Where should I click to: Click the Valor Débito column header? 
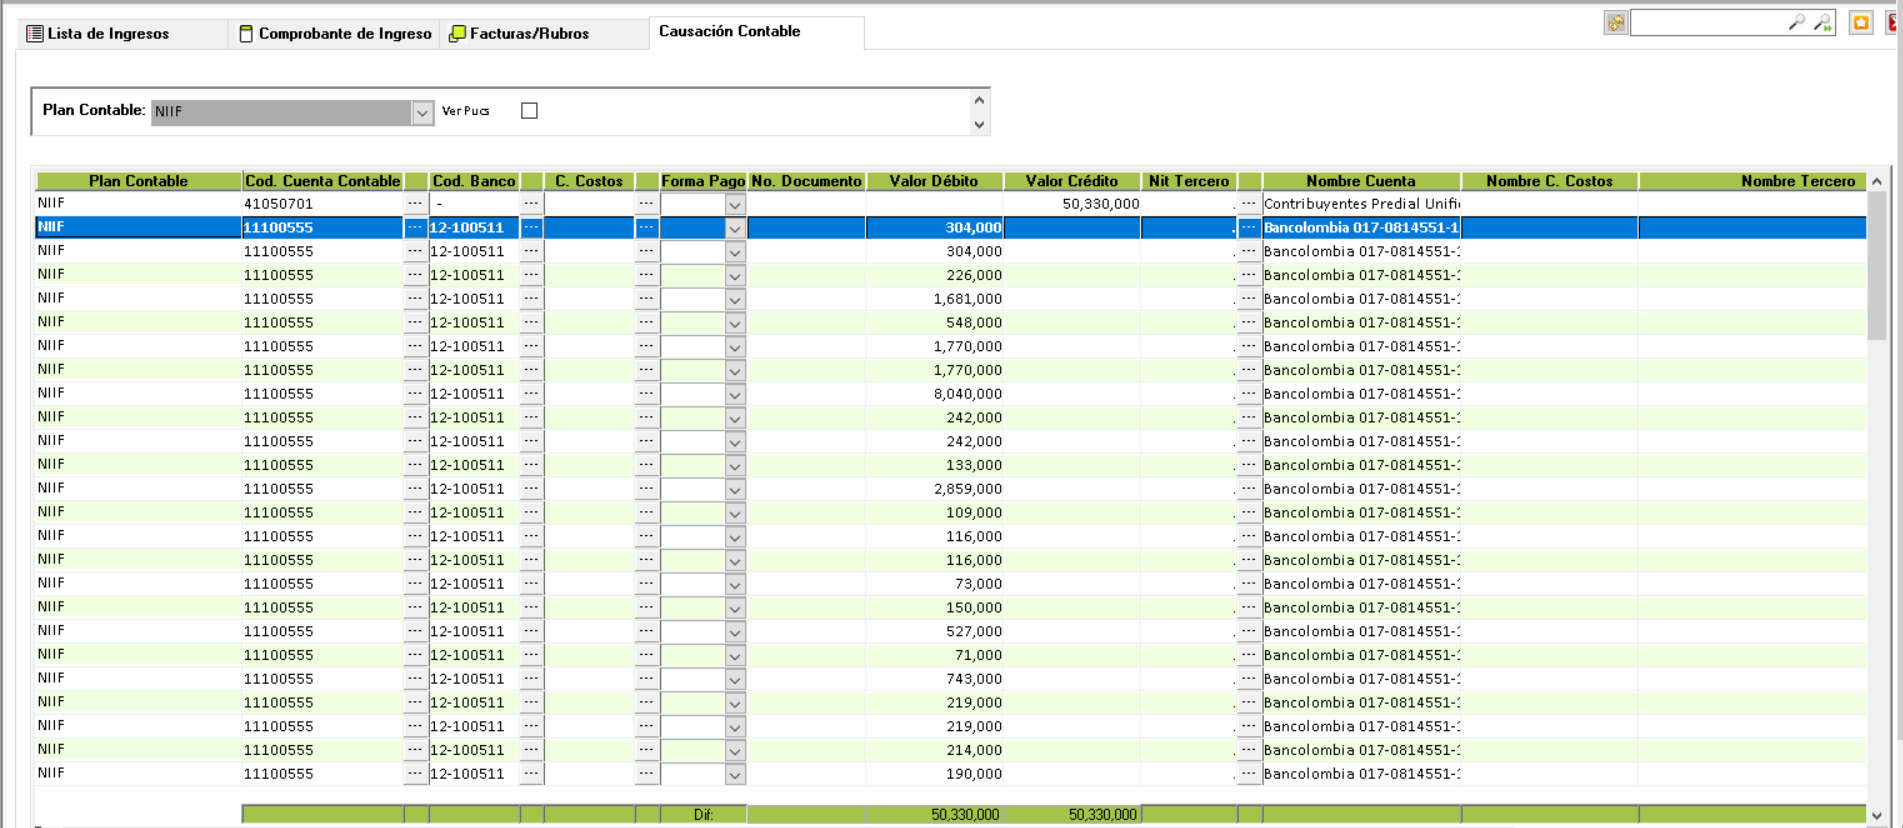click(933, 181)
